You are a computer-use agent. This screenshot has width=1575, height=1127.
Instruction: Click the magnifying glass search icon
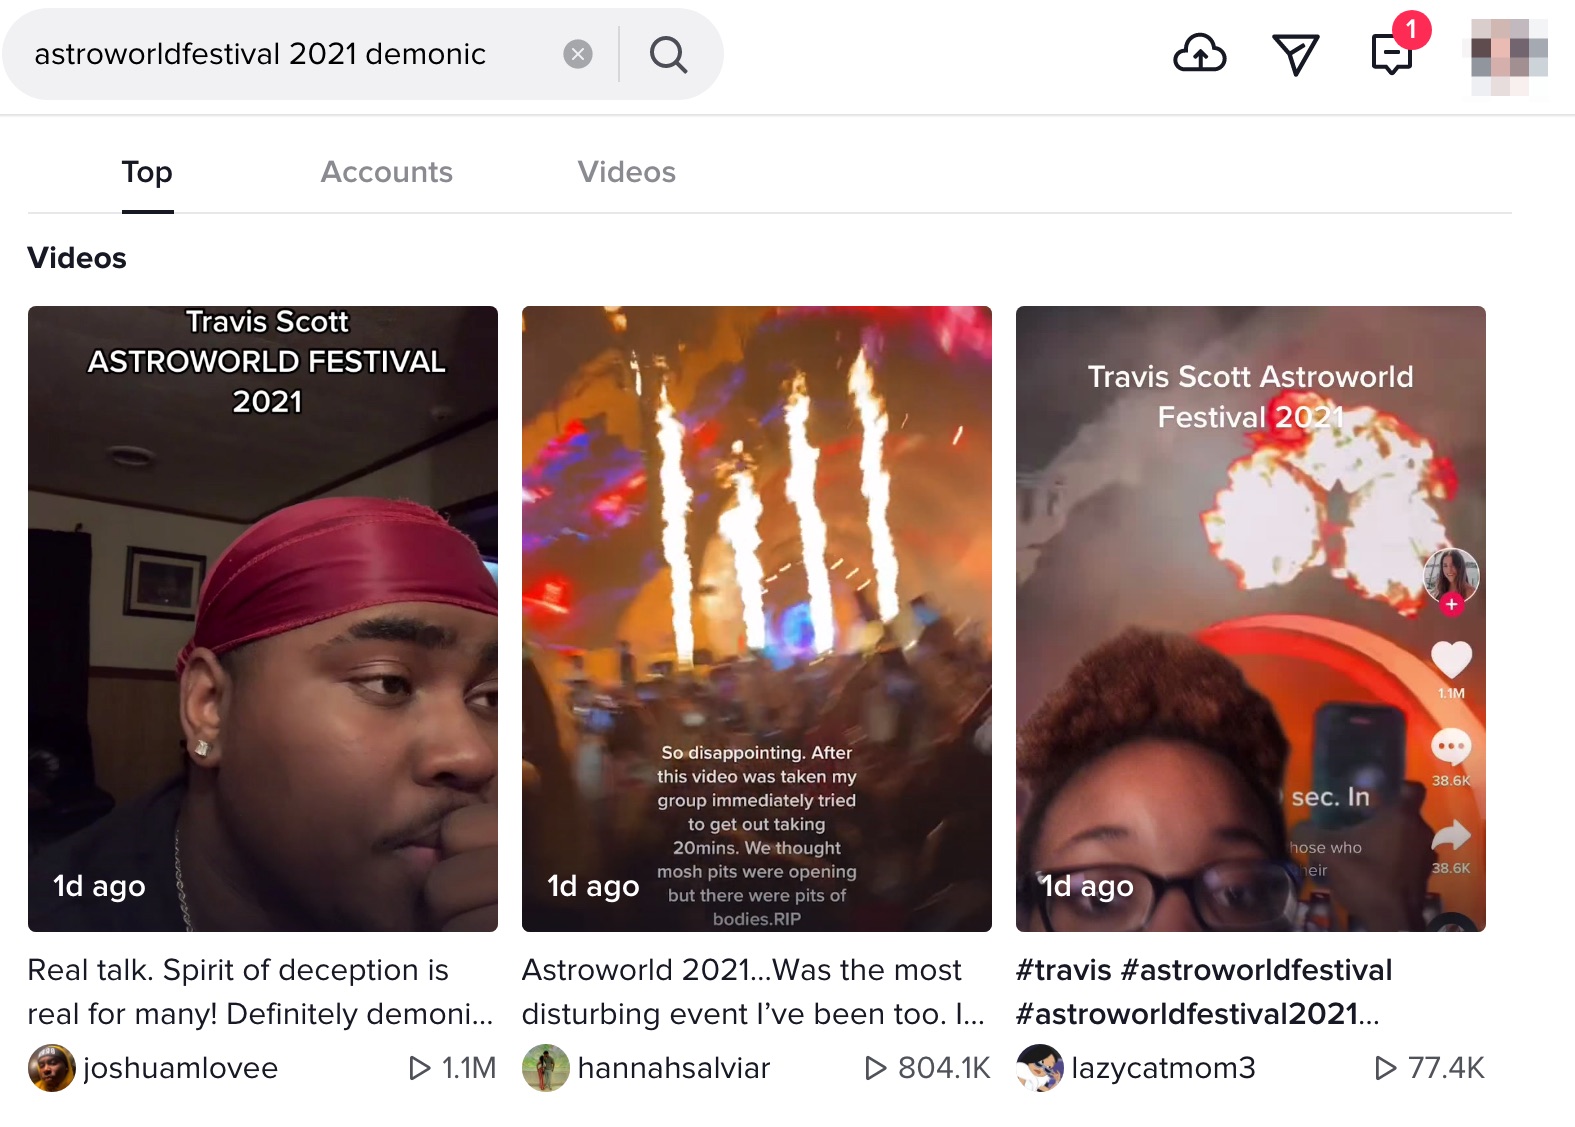tap(668, 54)
